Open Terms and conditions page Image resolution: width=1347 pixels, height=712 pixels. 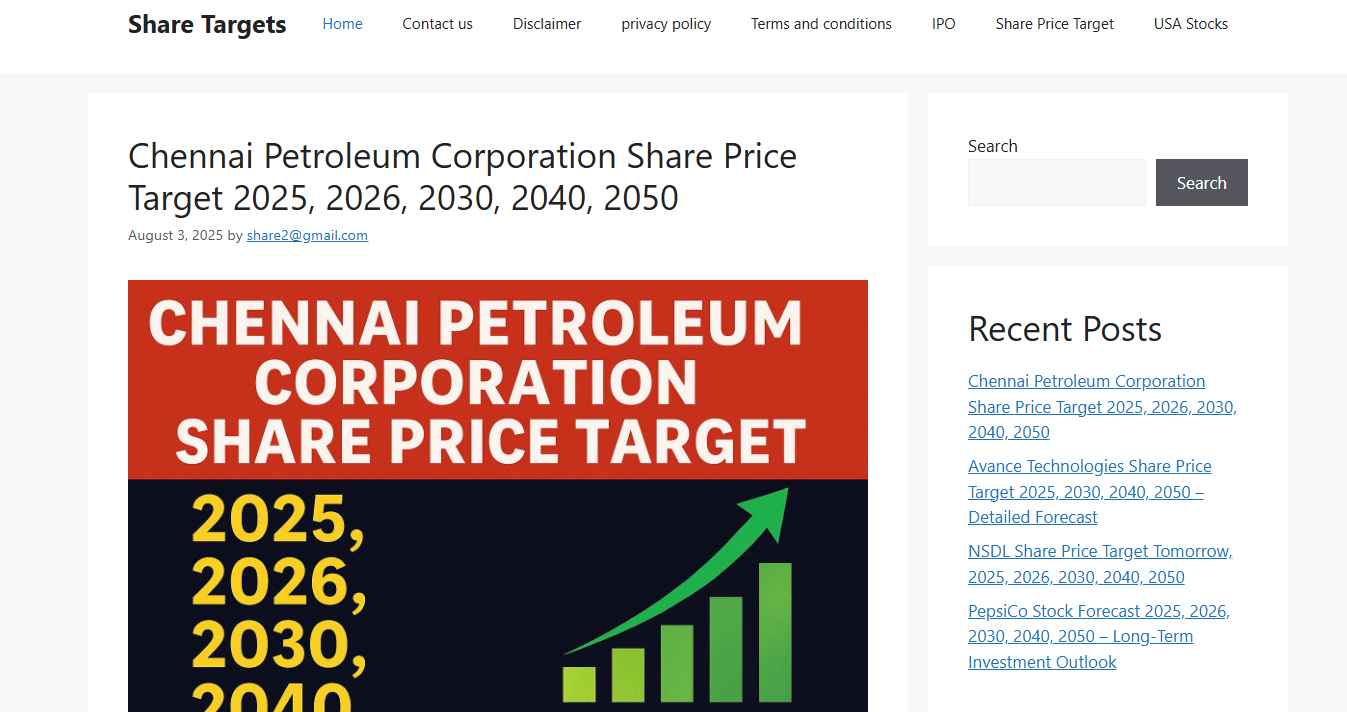click(821, 24)
